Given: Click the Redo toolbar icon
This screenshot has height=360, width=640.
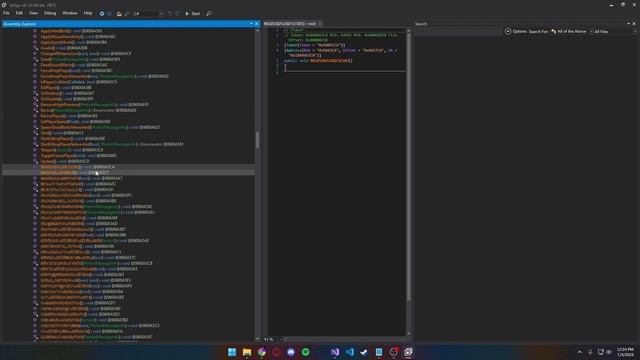Looking at the screenshot, I should pos(177,13).
